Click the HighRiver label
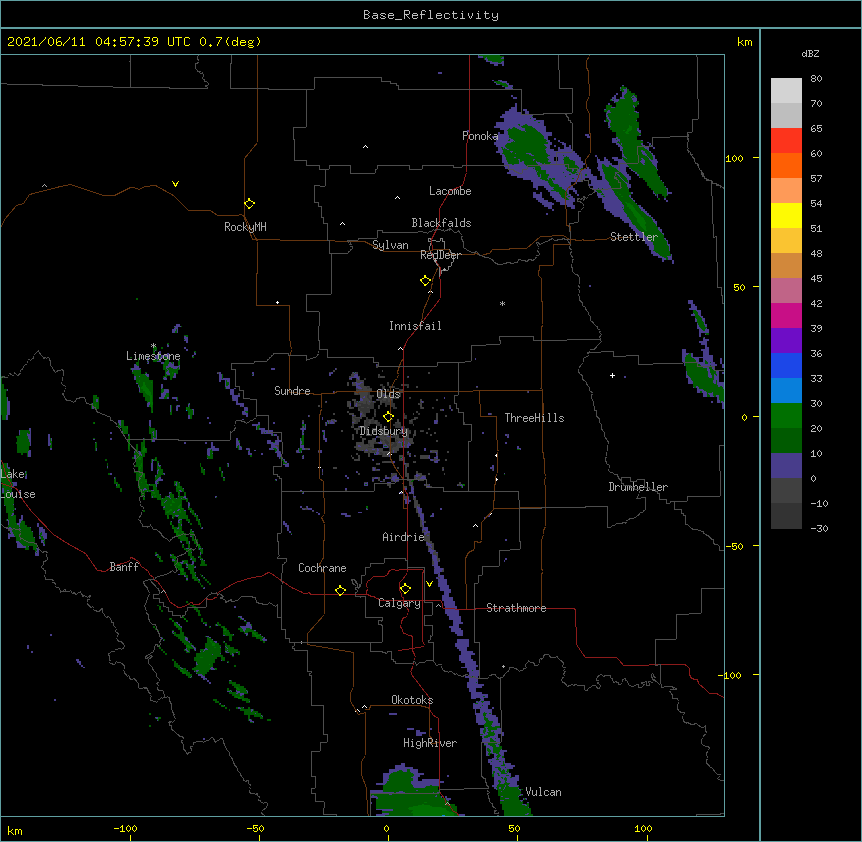This screenshot has height=842, width=862. pyautogui.click(x=430, y=743)
